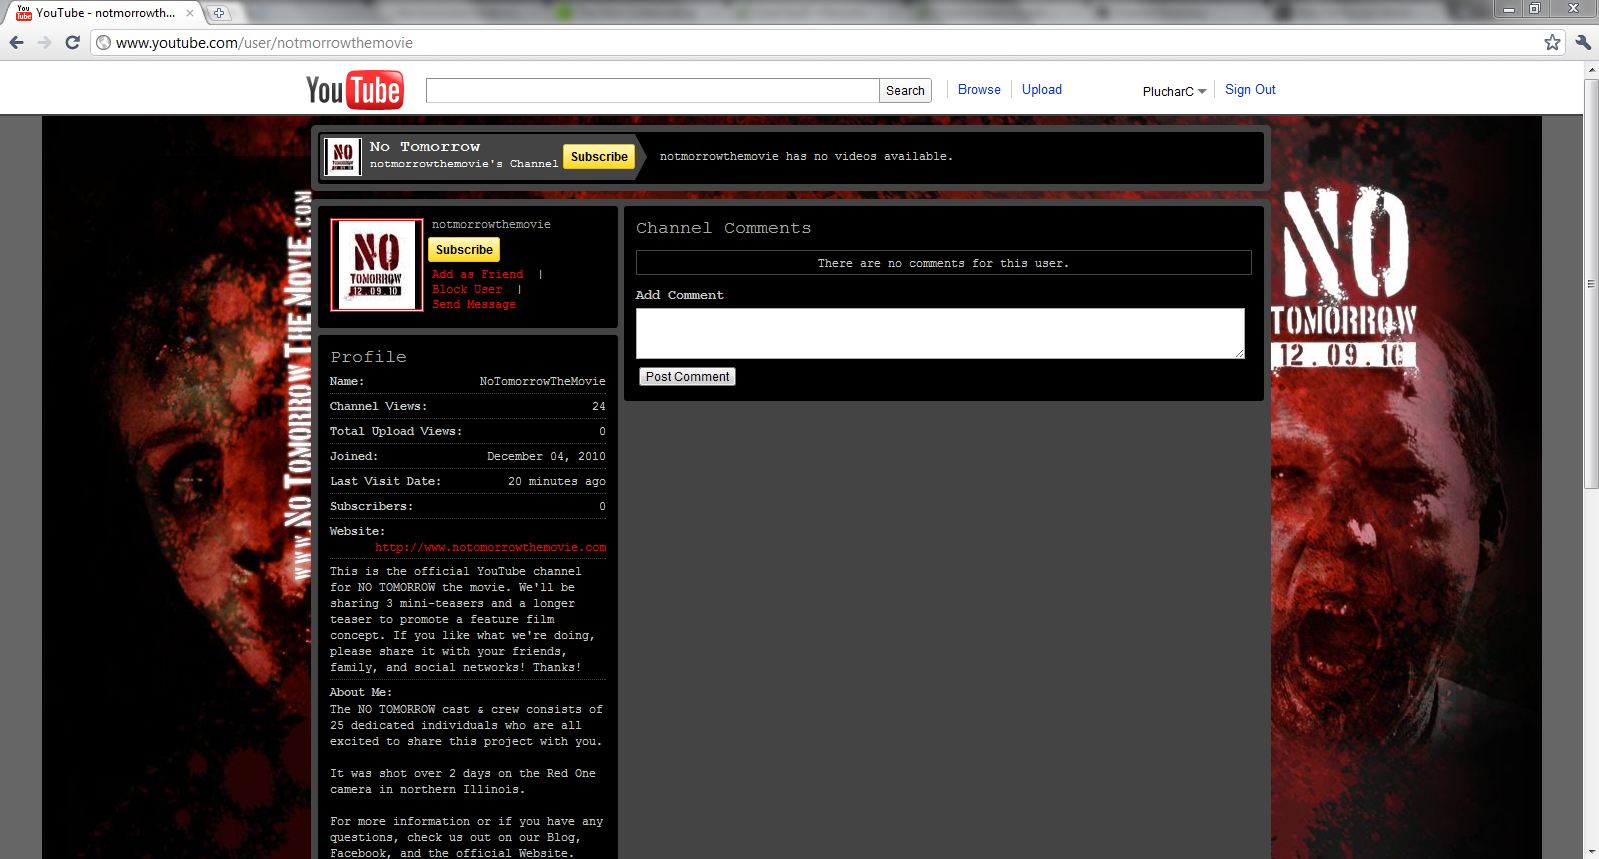The width and height of the screenshot is (1599, 859).
Task: Open the large No Tomorrow profile avatar
Action: (377, 265)
